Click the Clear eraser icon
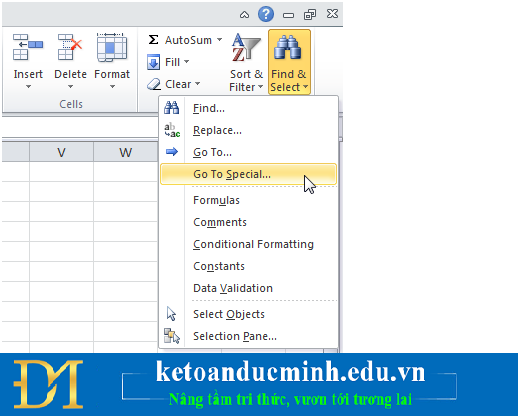 tap(154, 84)
